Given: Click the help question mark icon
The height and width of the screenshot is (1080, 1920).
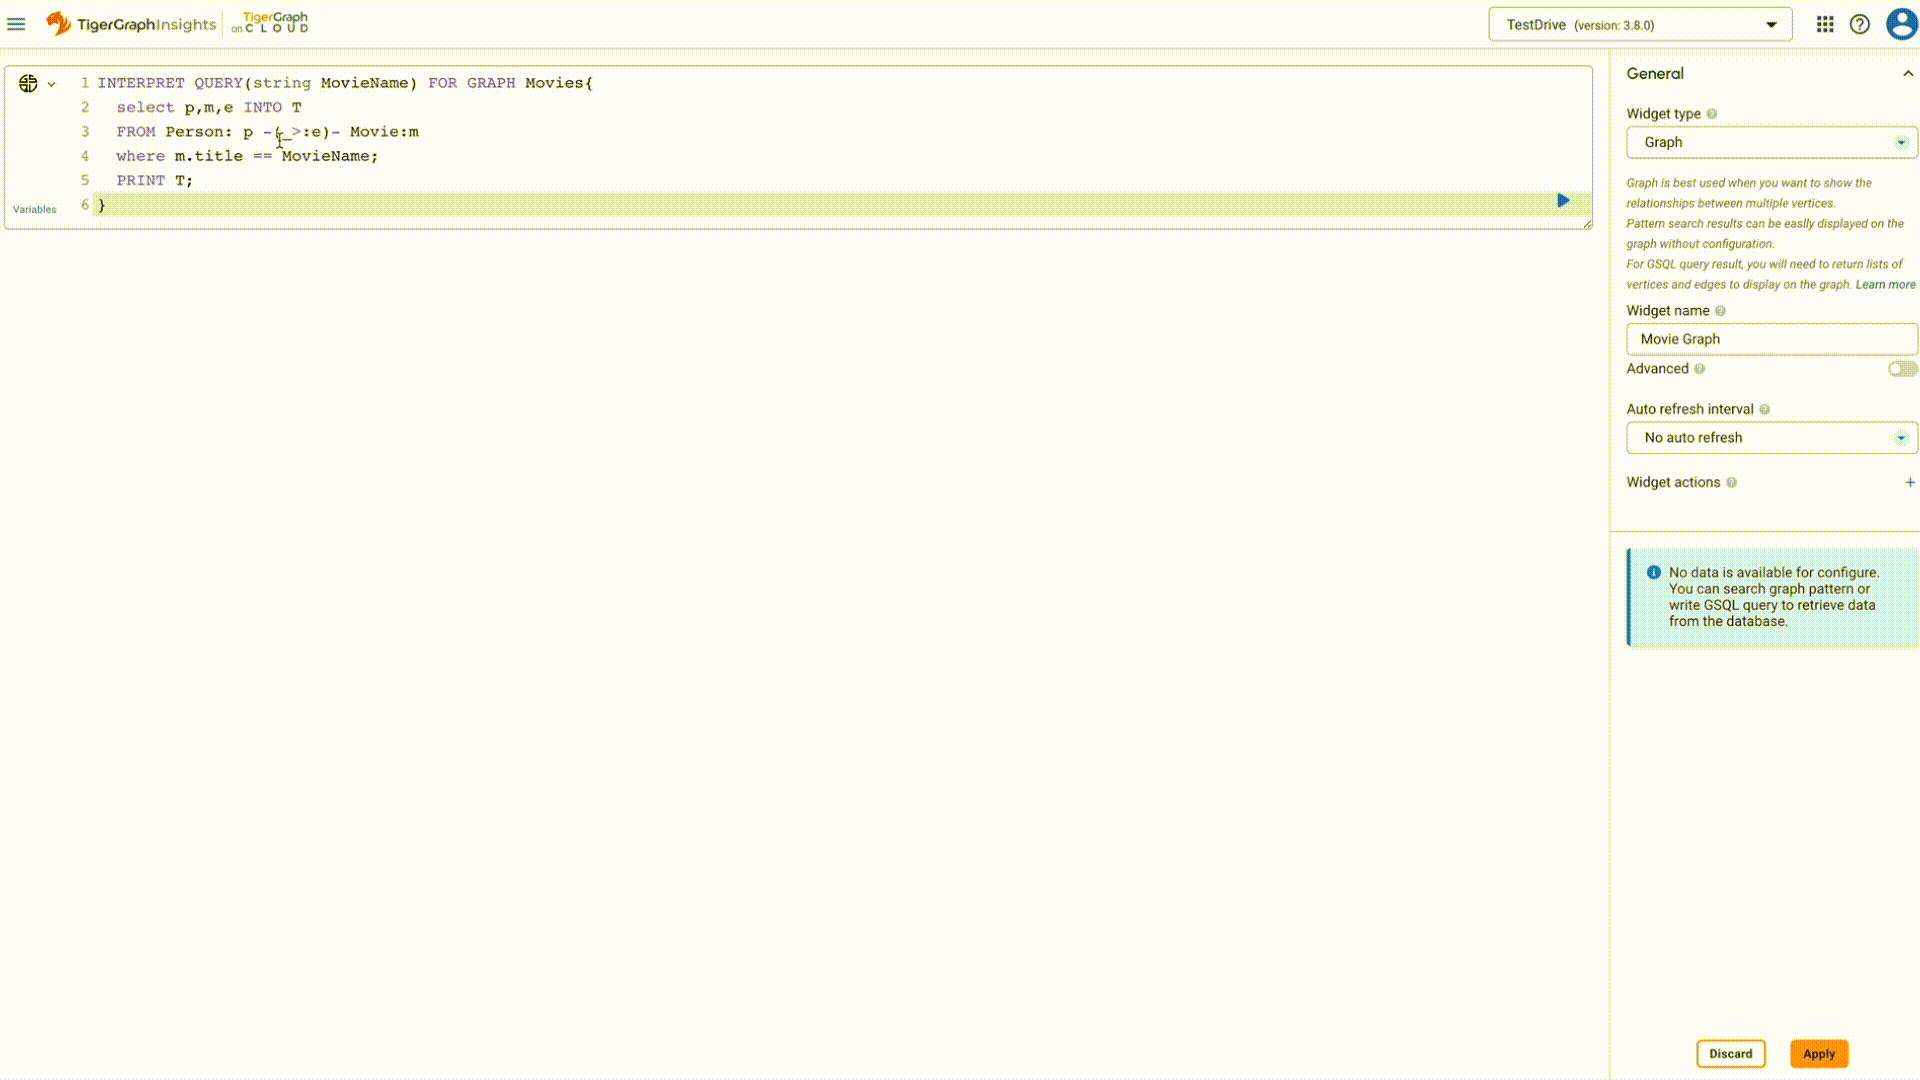Looking at the screenshot, I should tap(1859, 24).
